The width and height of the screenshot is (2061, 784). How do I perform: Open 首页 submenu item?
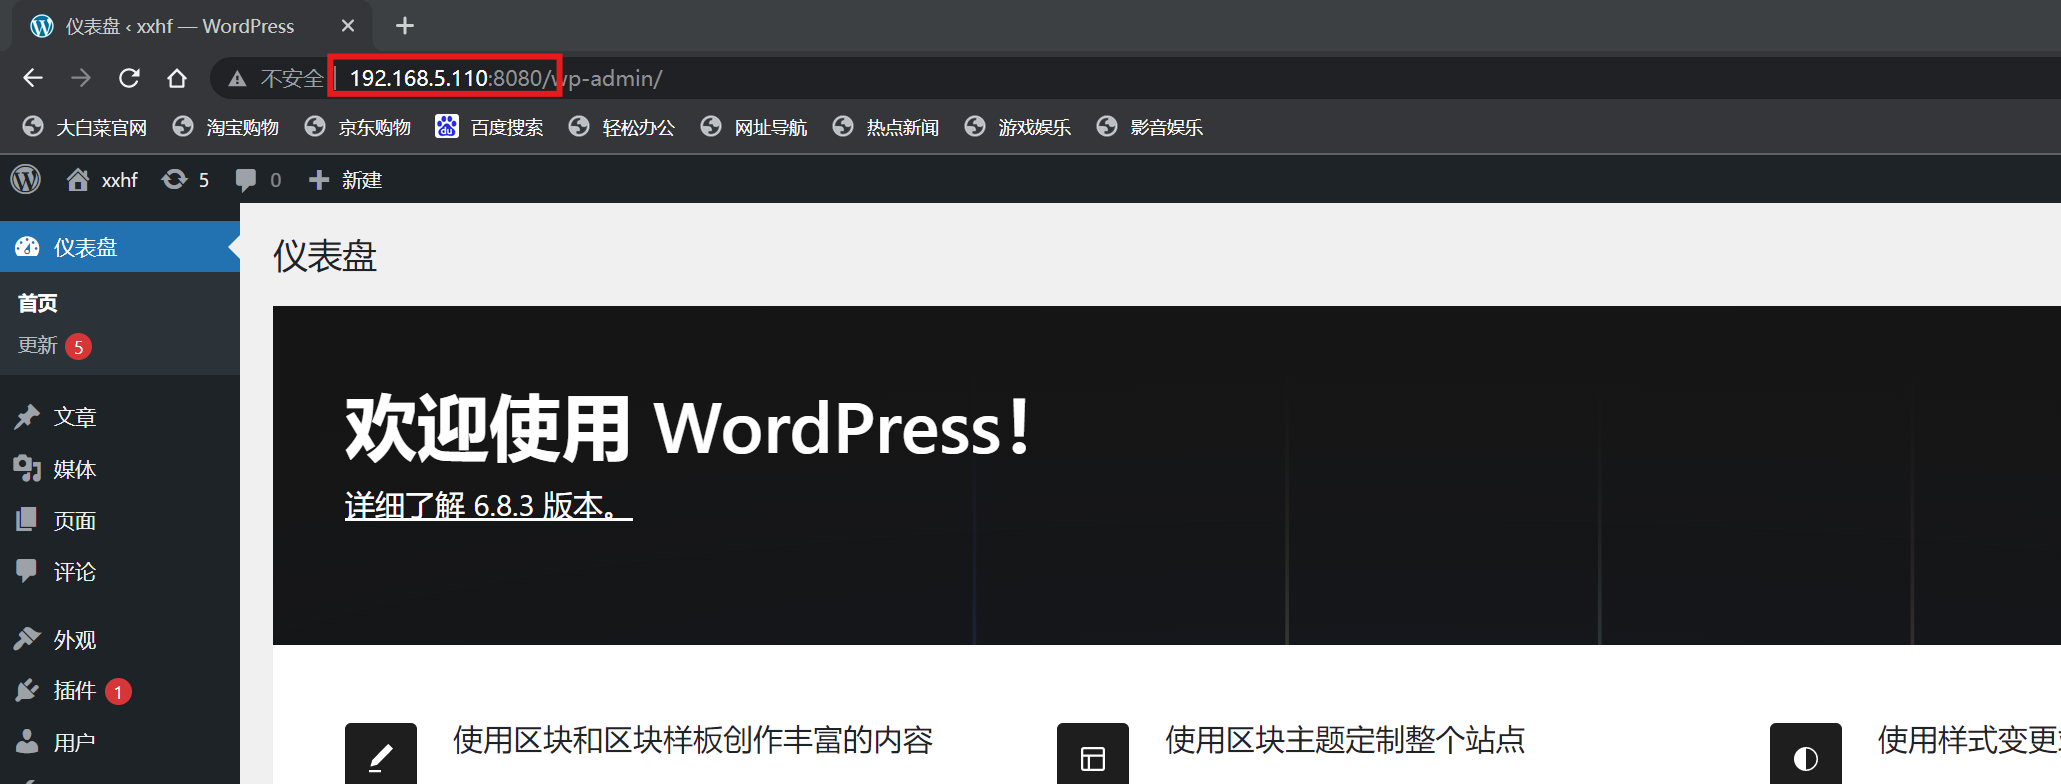38,303
